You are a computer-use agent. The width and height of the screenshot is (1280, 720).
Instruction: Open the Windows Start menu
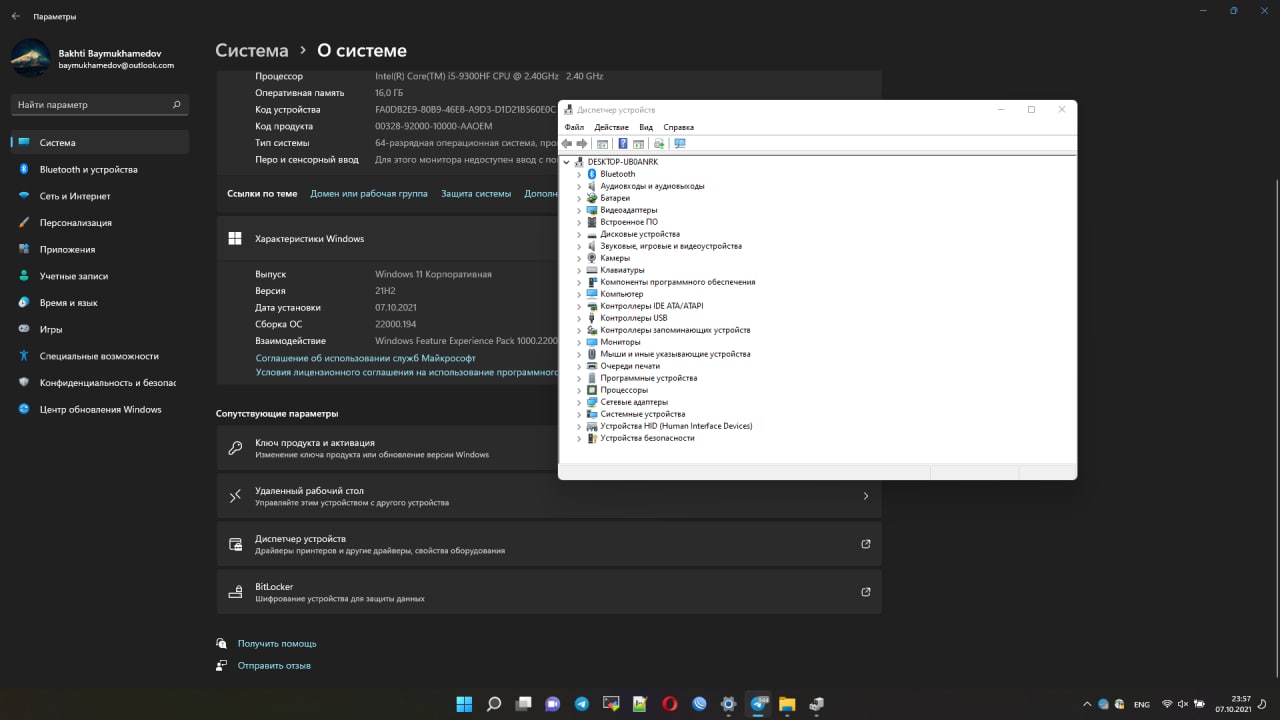[464, 704]
